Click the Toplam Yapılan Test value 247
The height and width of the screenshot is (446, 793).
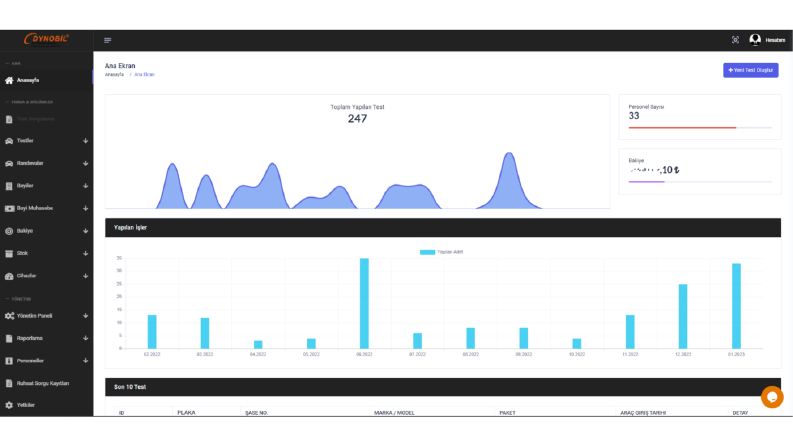[357, 119]
